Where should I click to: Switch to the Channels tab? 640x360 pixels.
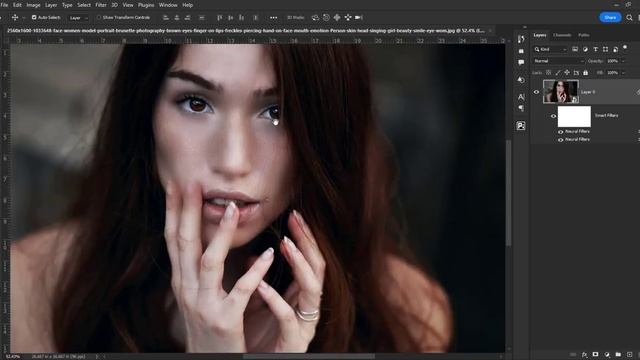(562, 35)
